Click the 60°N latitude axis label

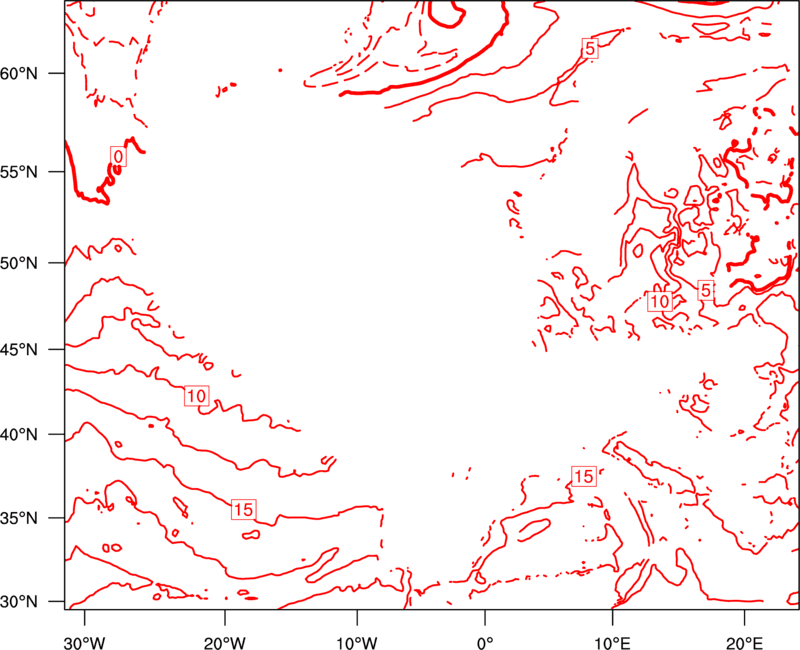coord(19,73)
